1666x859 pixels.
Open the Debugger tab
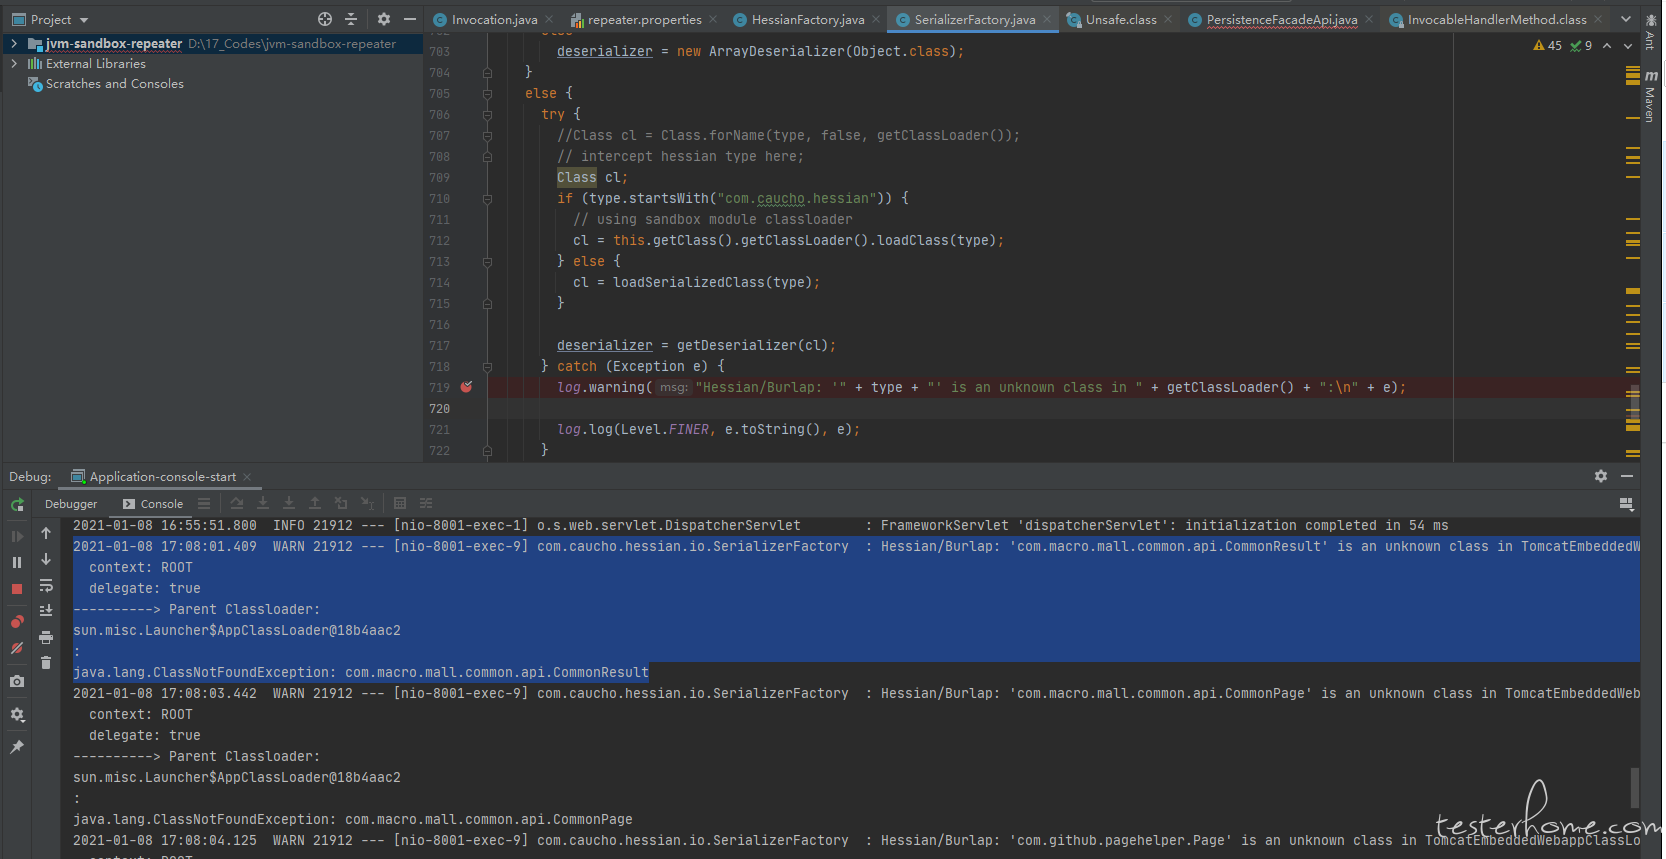tap(71, 504)
